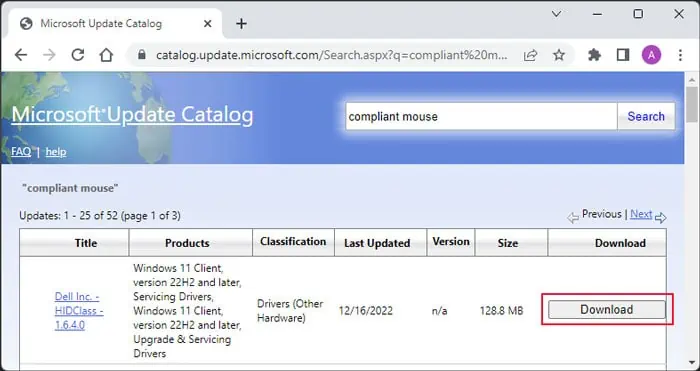Go to the Next results page

click(641, 214)
